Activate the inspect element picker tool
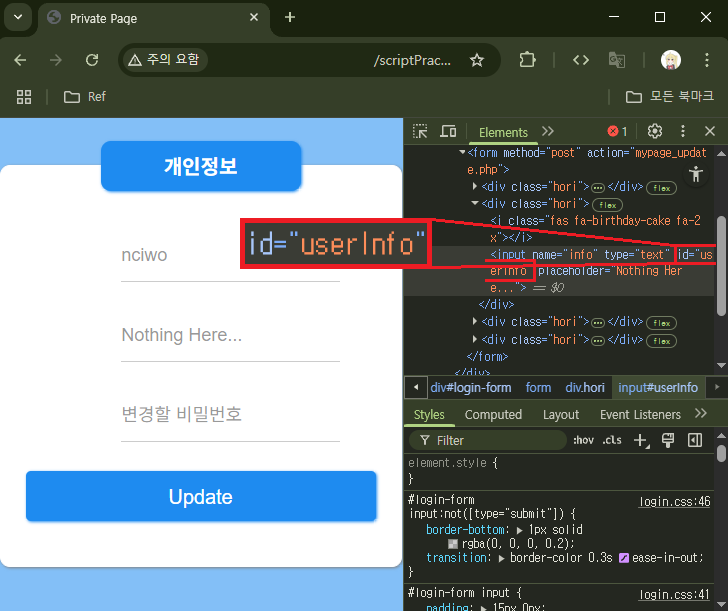 point(420,131)
